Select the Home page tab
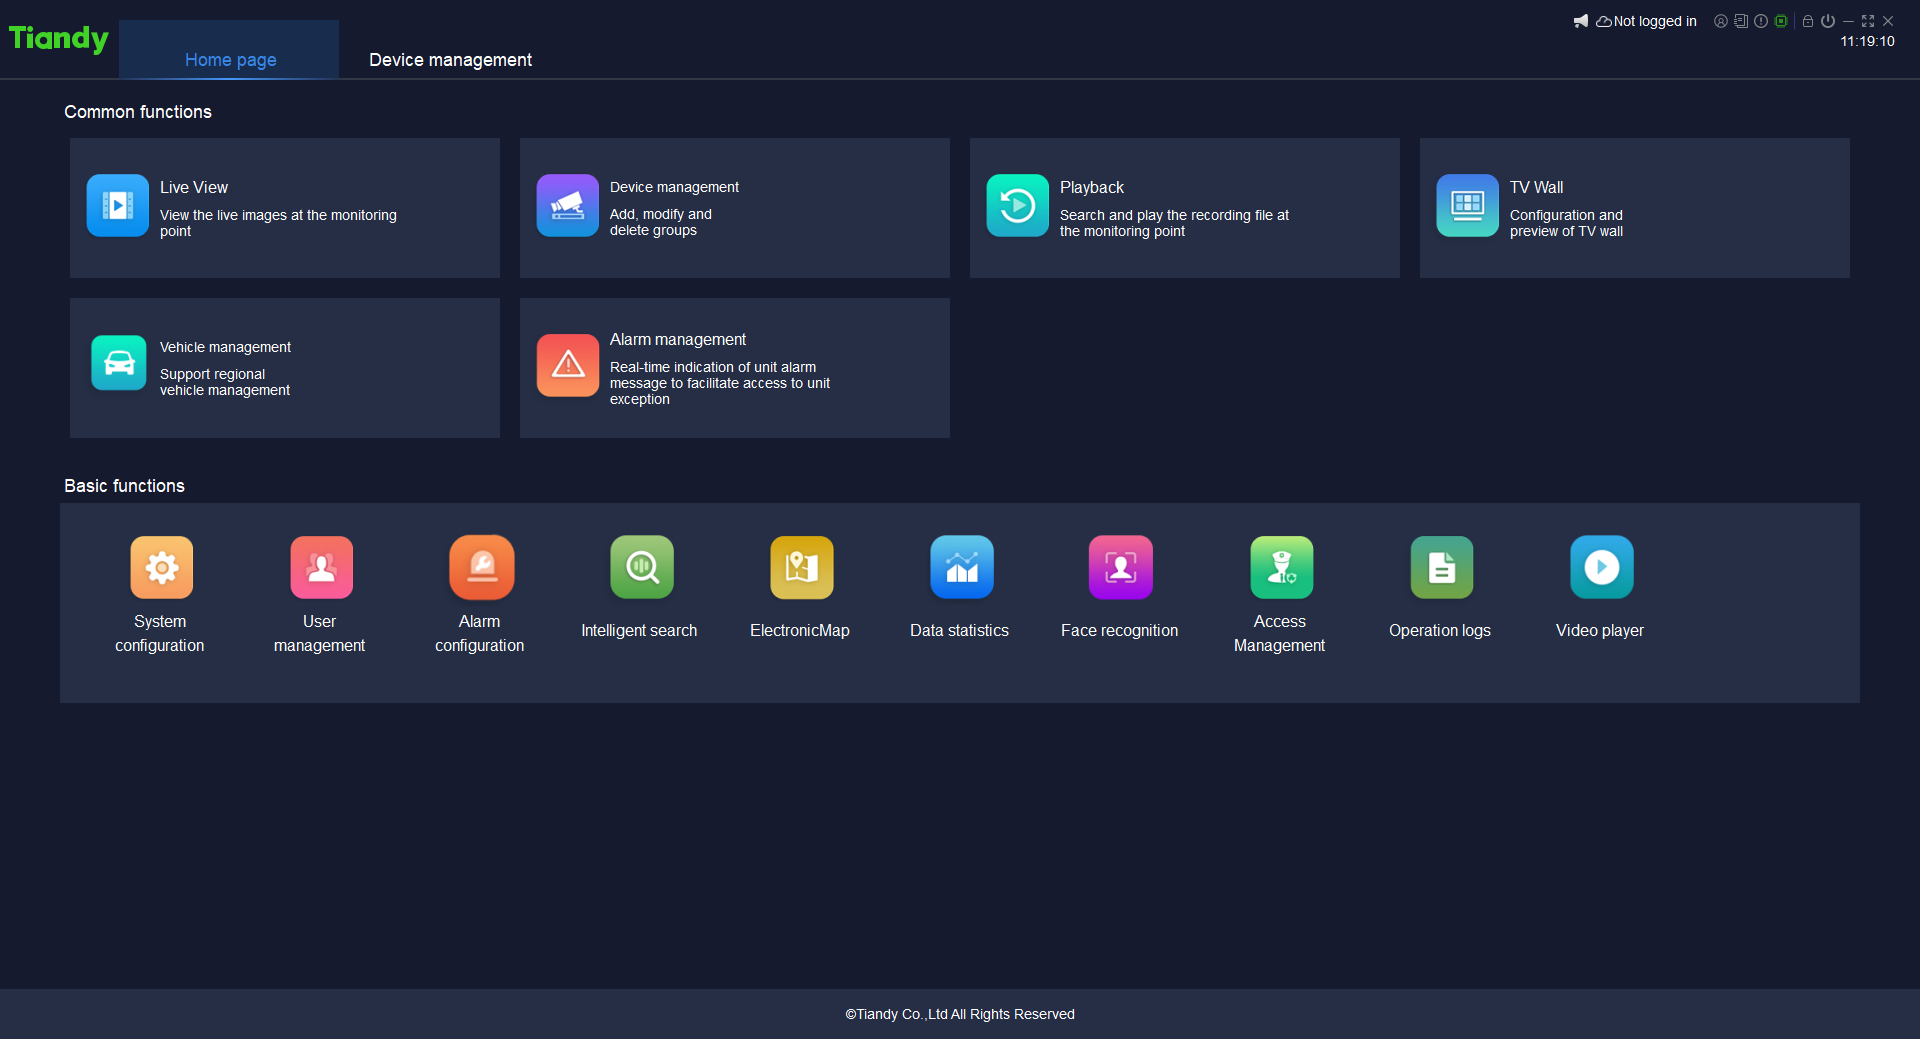This screenshot has height=1039, width=1920. [230, 60]
